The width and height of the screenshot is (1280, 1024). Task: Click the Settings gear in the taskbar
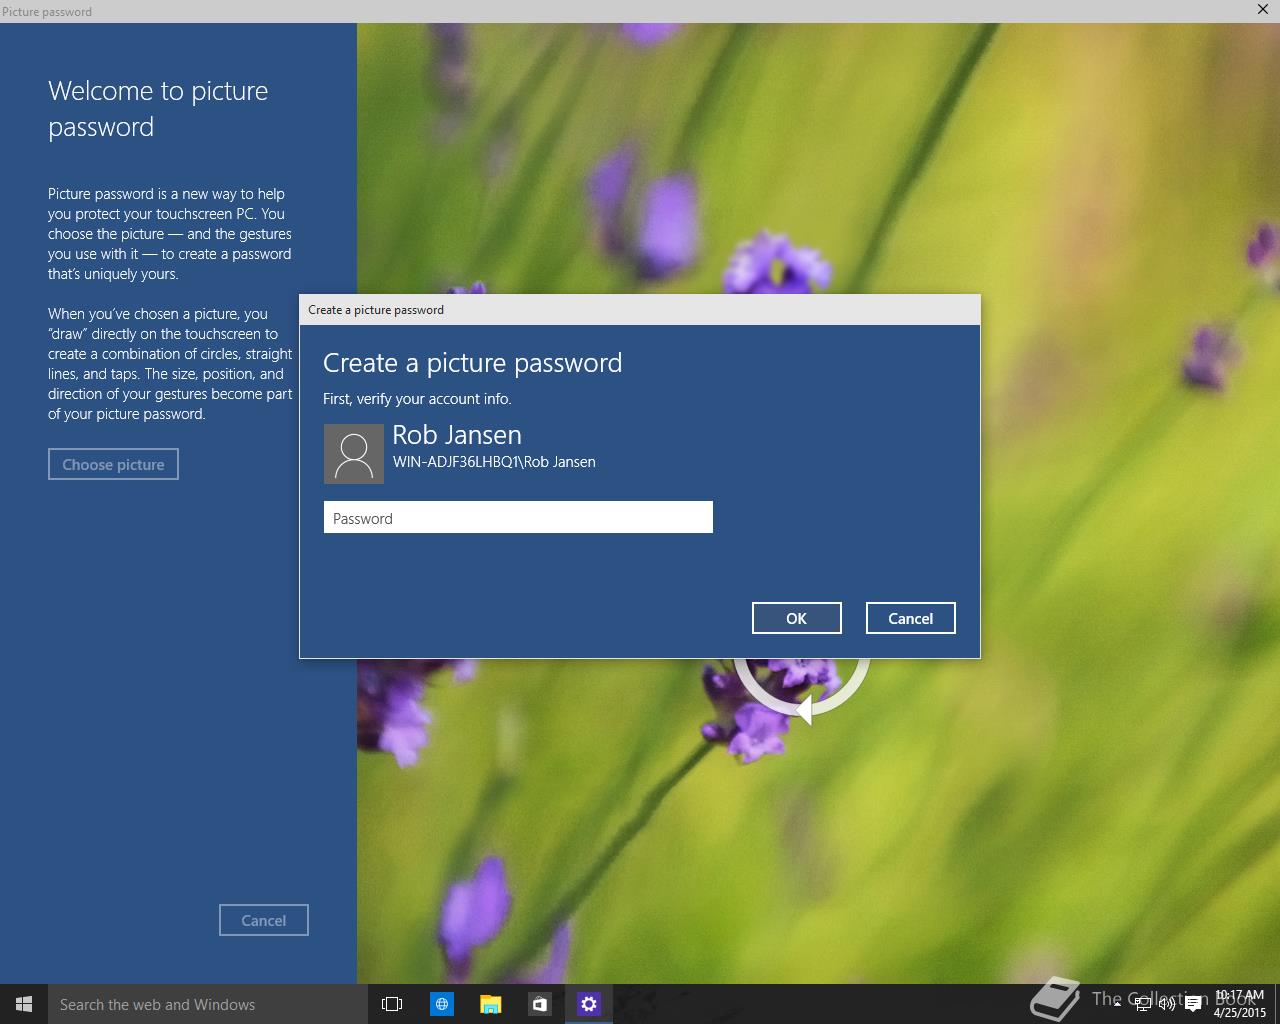coord(588,1004)
